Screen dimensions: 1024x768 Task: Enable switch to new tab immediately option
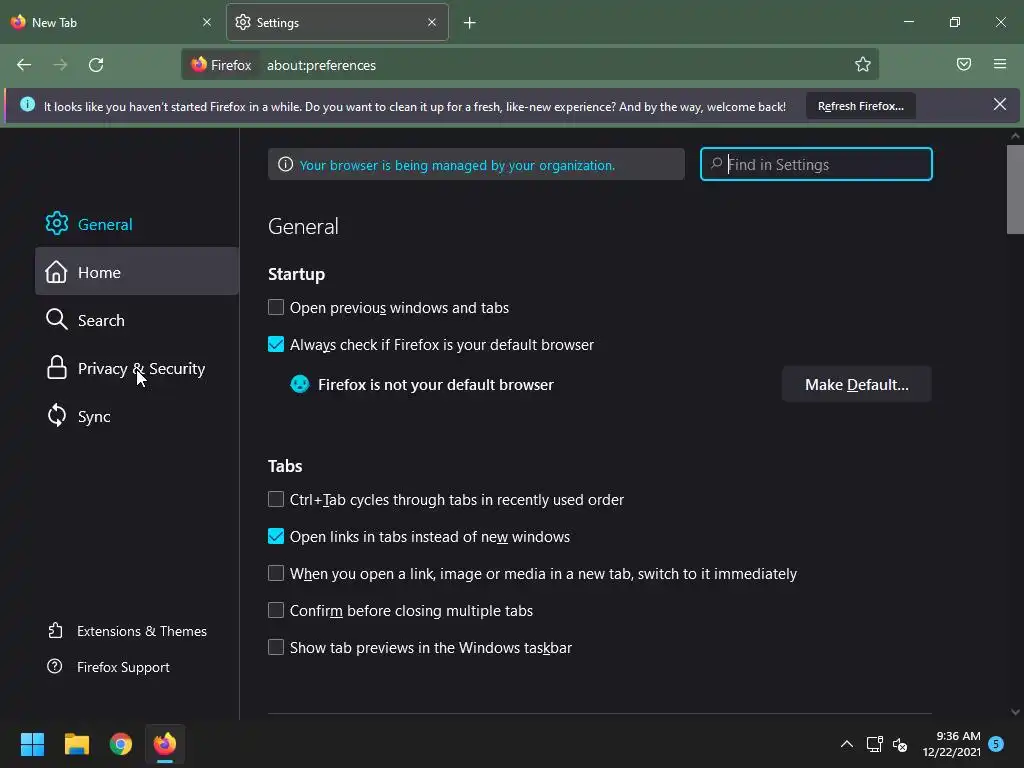(x=276, y=573)
